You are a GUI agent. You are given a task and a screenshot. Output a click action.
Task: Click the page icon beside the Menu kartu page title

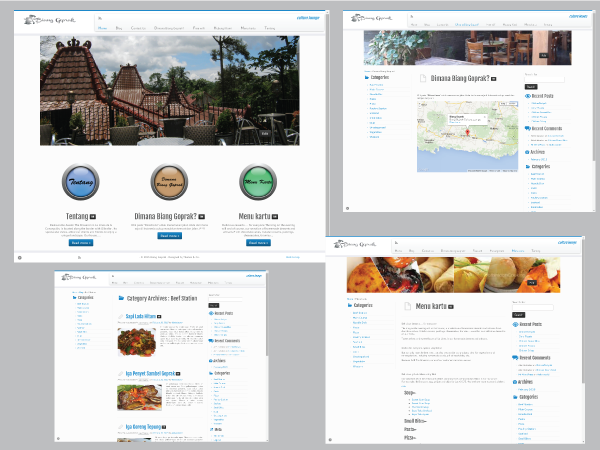point(408,306)
